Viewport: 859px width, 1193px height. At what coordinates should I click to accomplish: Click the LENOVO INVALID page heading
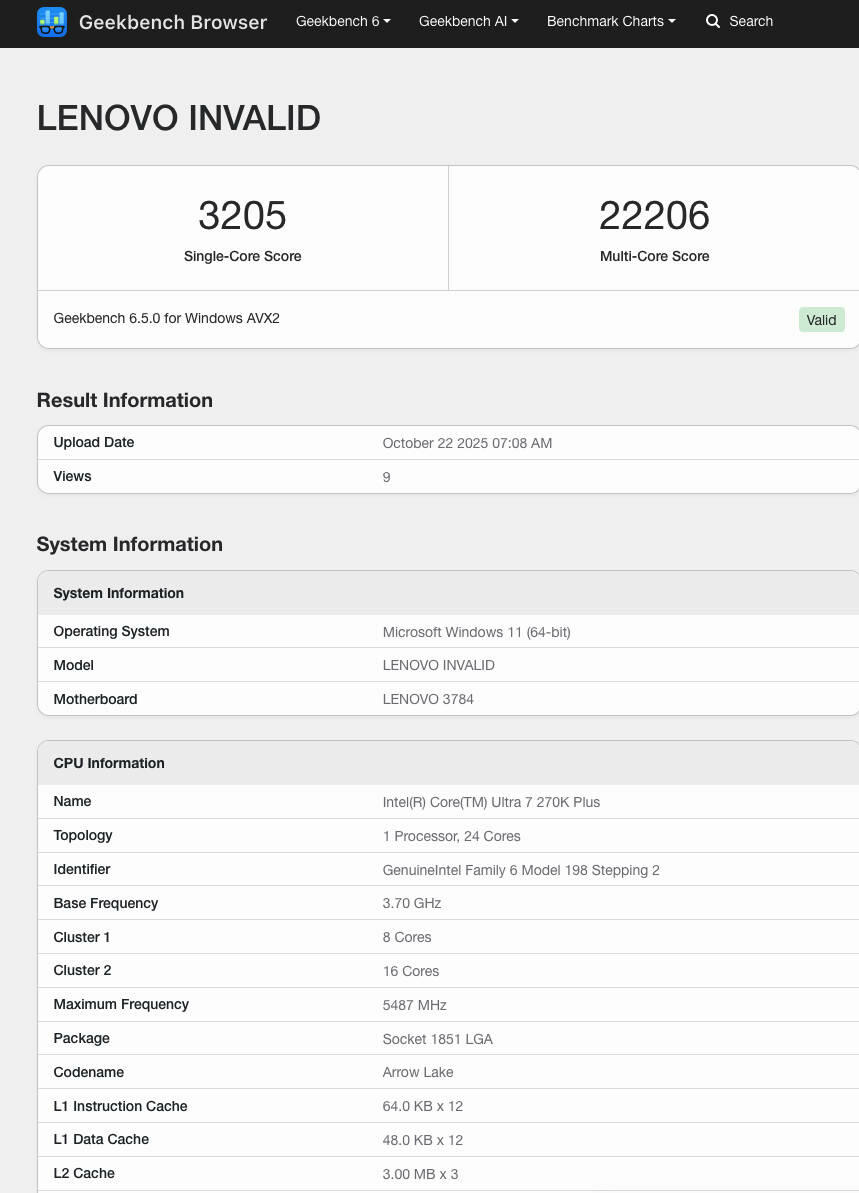(179, 118)
